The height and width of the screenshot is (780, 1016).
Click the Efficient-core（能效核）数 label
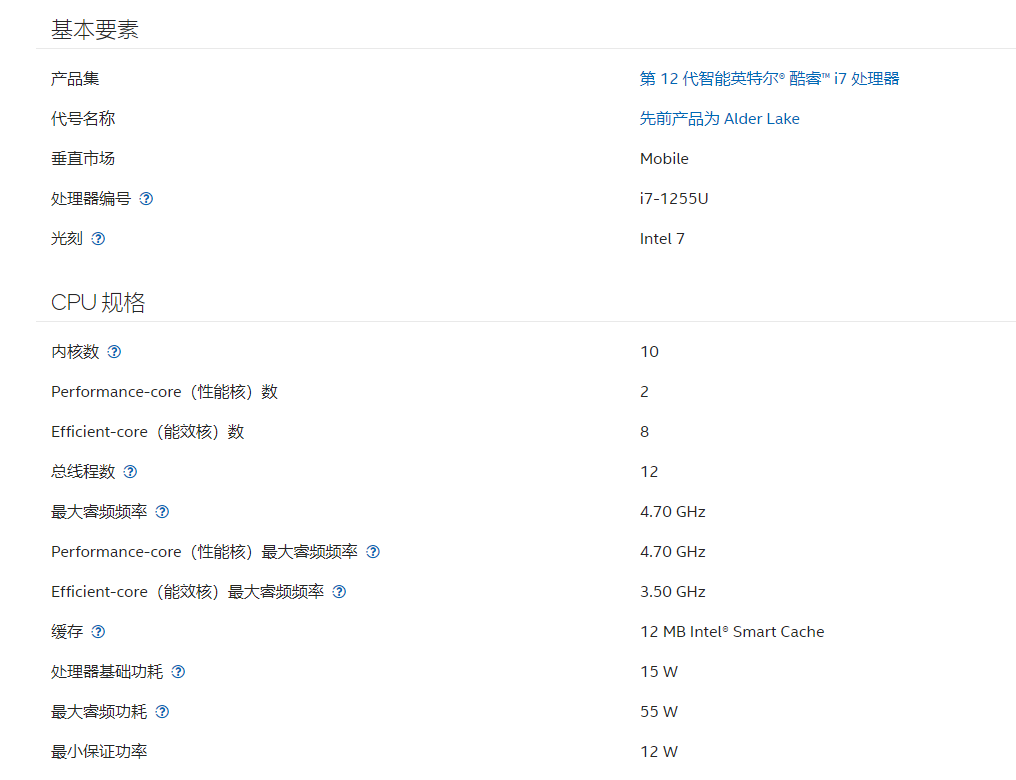click(148, 432)
